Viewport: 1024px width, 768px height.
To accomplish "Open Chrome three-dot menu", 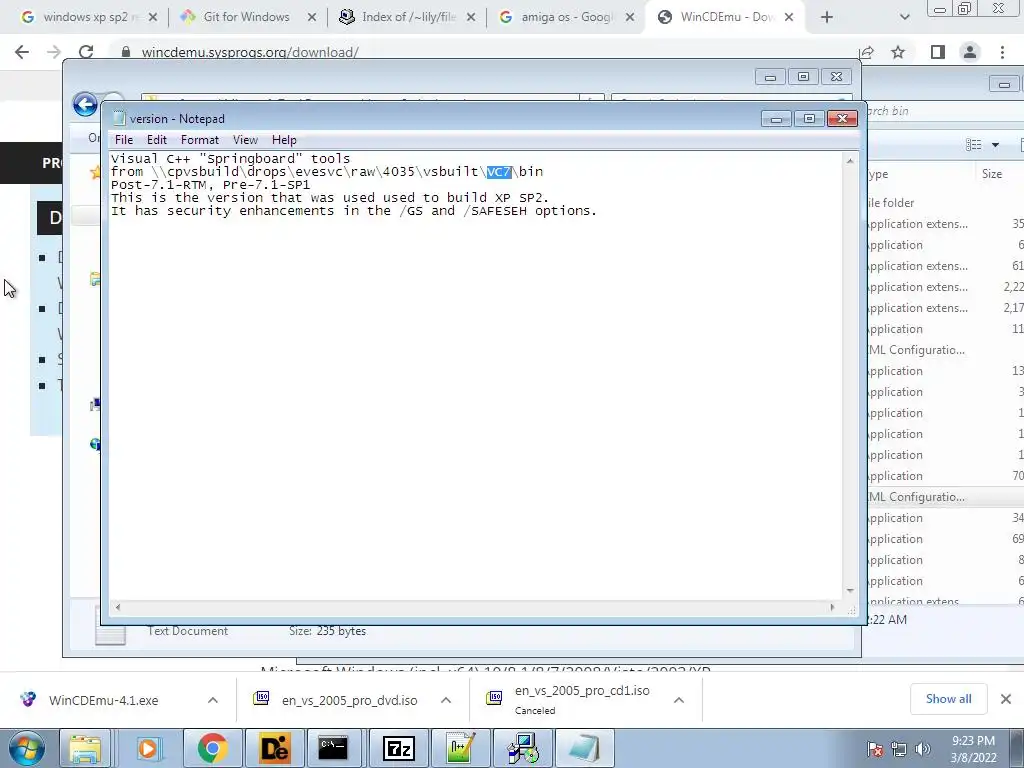I will click(x=1002, y=52).
